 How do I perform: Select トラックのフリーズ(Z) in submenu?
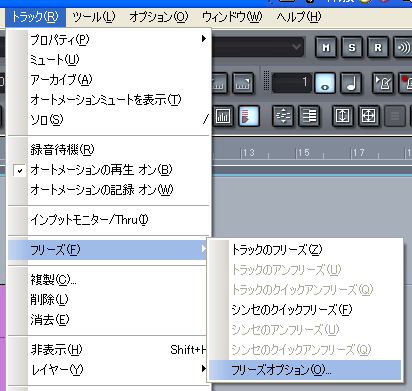click(305, 250)
